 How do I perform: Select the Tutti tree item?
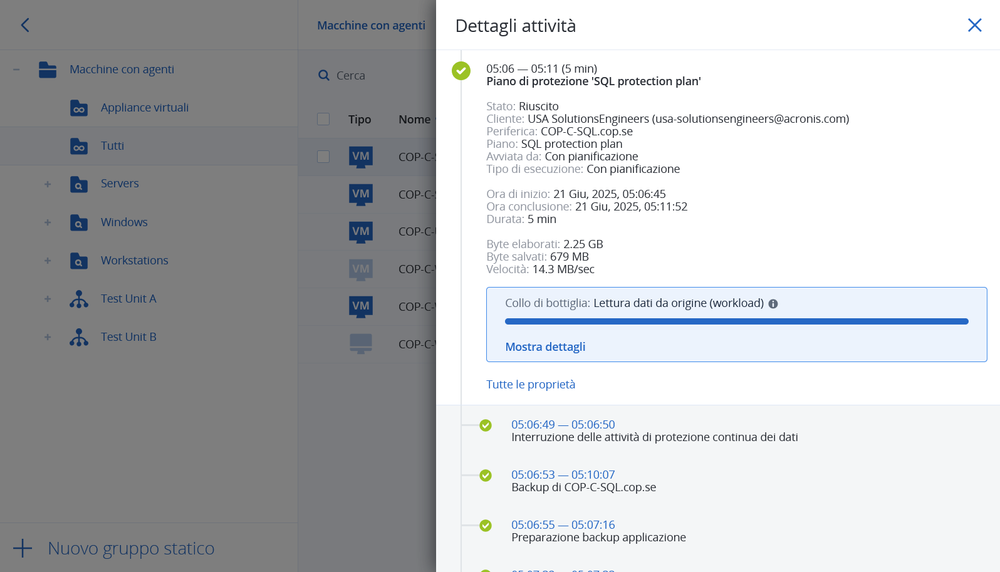(112, 146)
